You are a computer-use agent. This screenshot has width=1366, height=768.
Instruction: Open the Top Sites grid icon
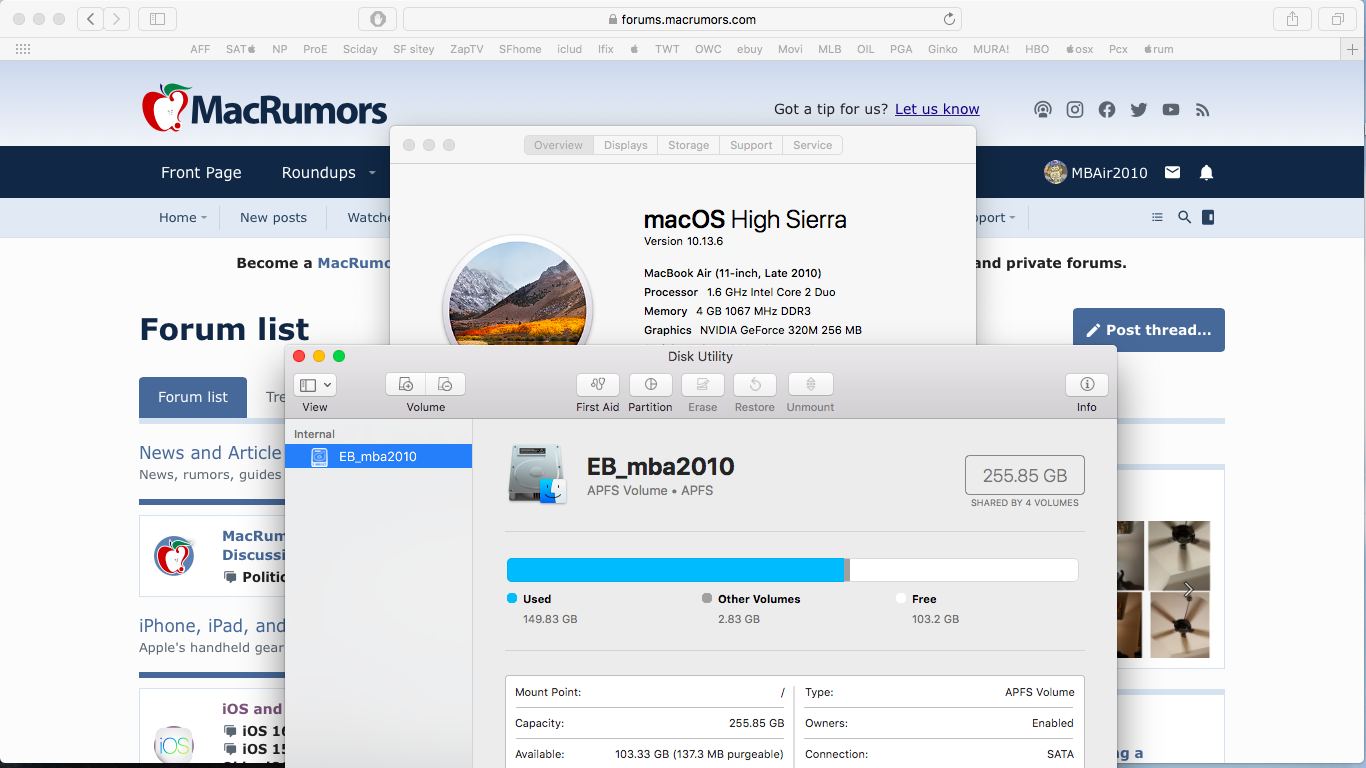click(x=23, y=49)
